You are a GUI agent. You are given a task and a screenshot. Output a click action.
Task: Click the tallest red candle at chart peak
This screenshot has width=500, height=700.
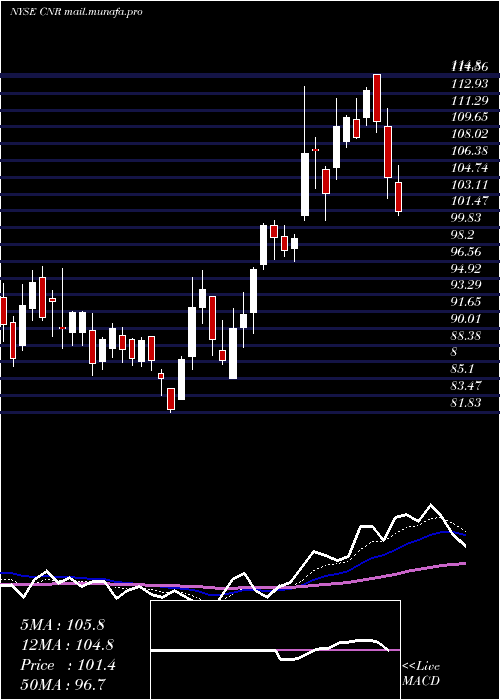377,98
